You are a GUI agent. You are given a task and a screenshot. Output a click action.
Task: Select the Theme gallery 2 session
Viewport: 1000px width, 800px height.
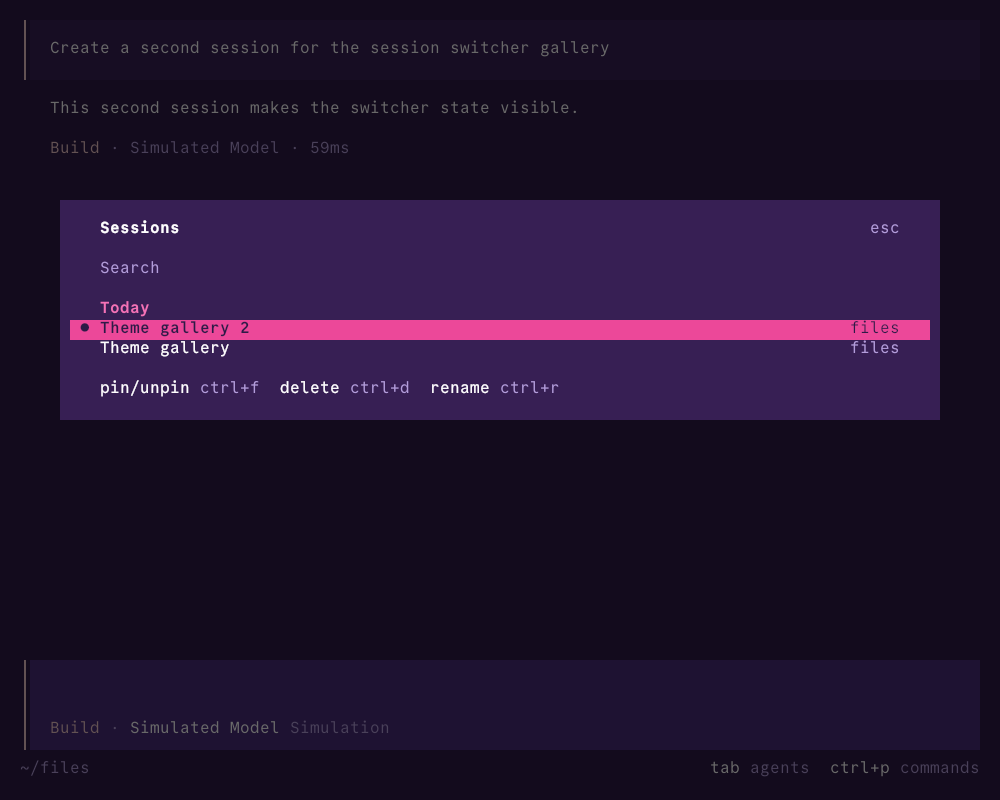pyautogui.click(x=499, y=330)
